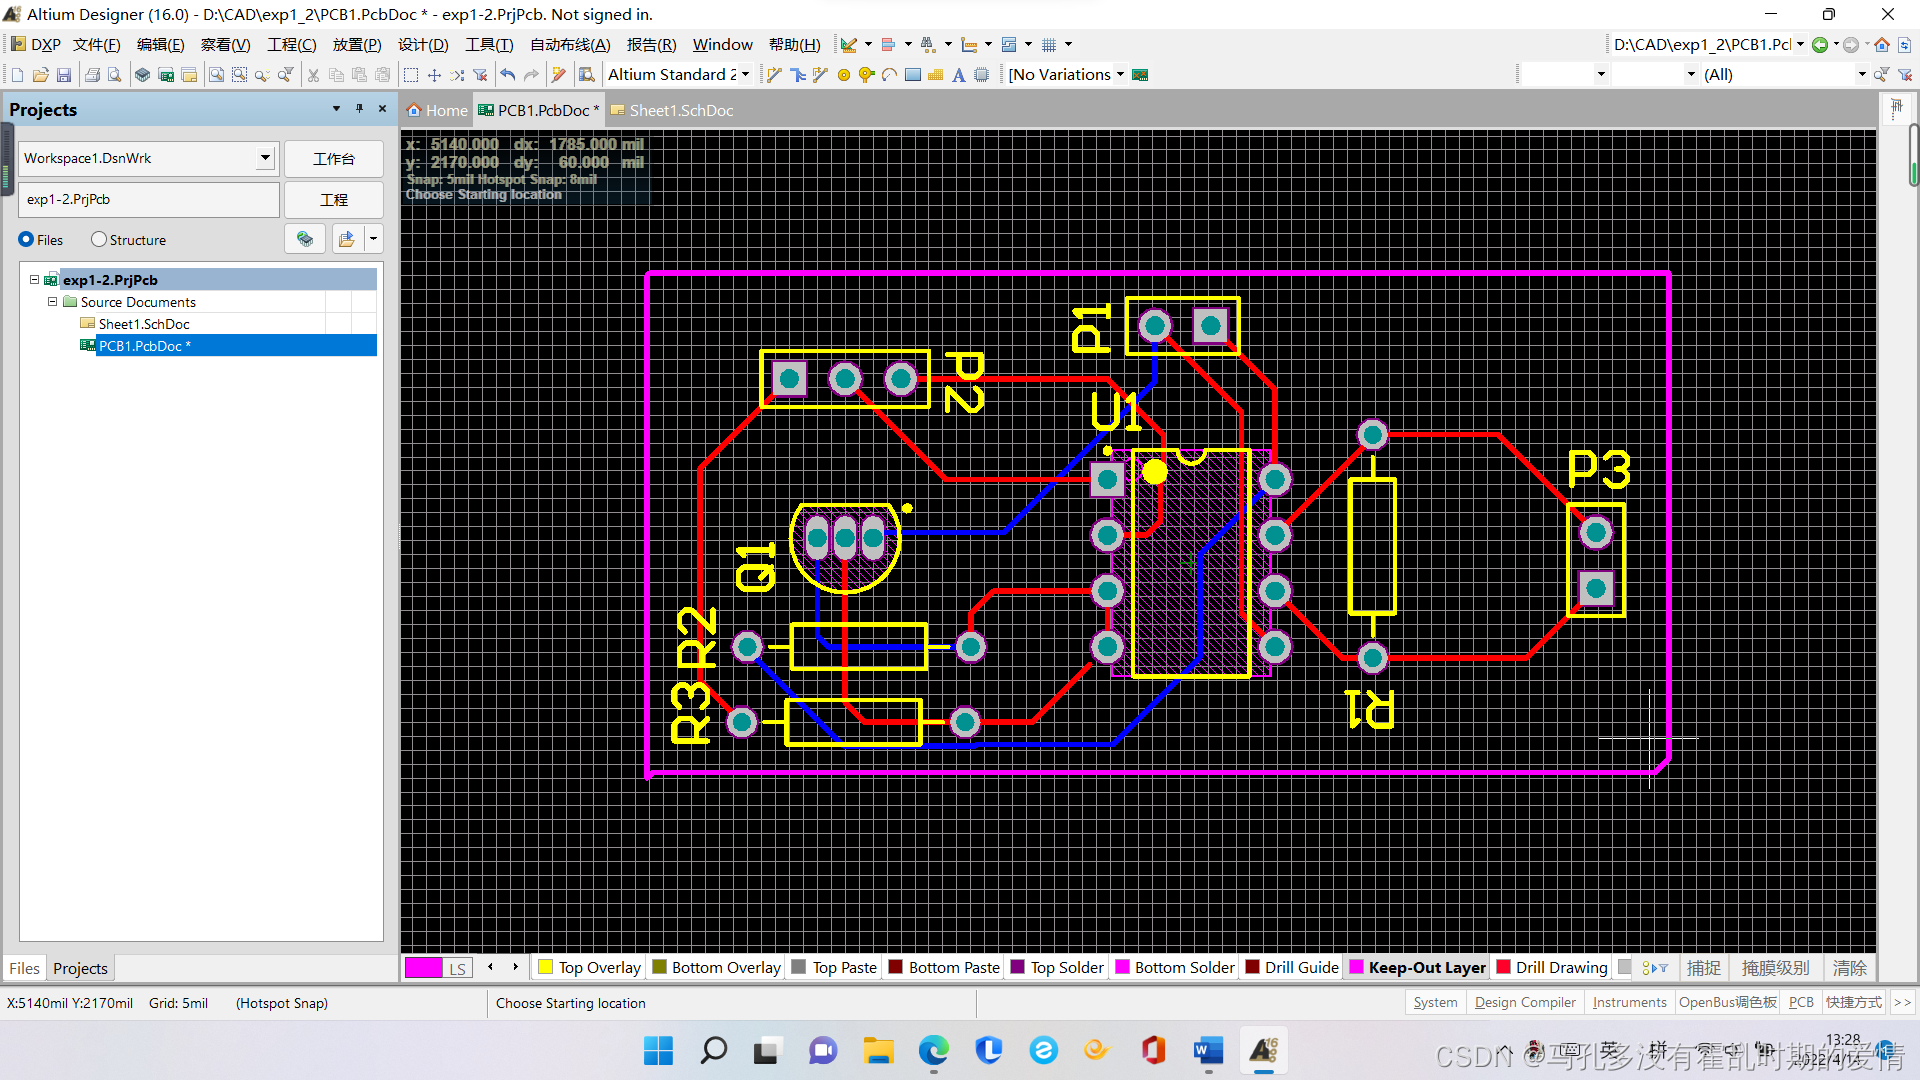Pin the Projects panel with the pushpin

(x=359, y=109)
